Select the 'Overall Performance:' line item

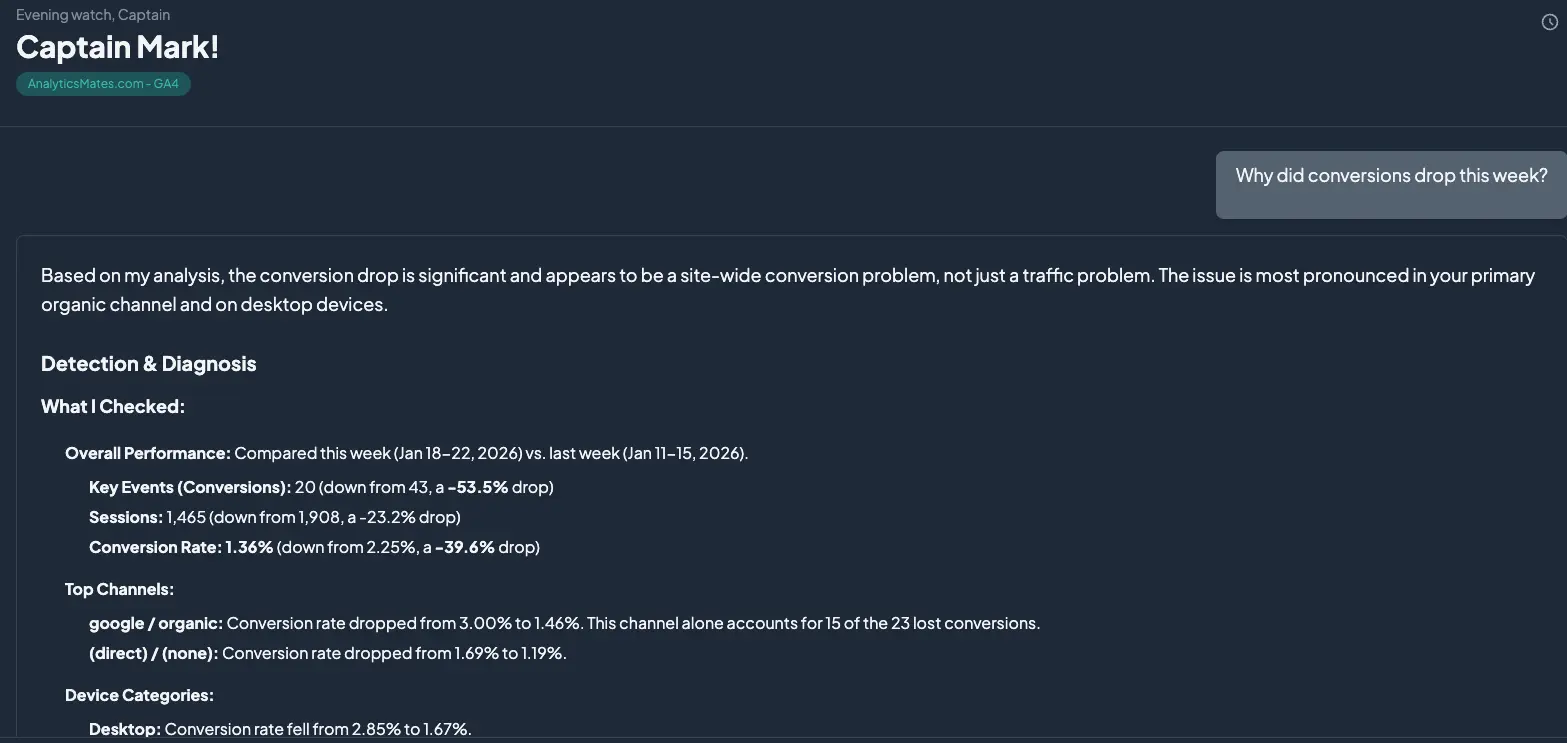click(147, 452)
